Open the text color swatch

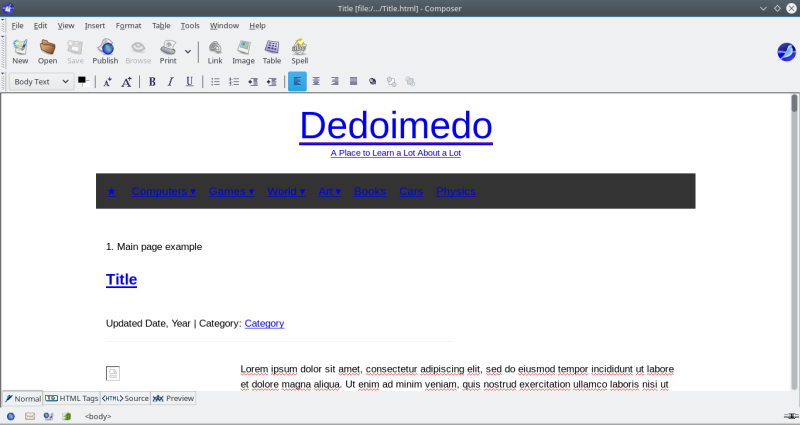tap(82, 81)
